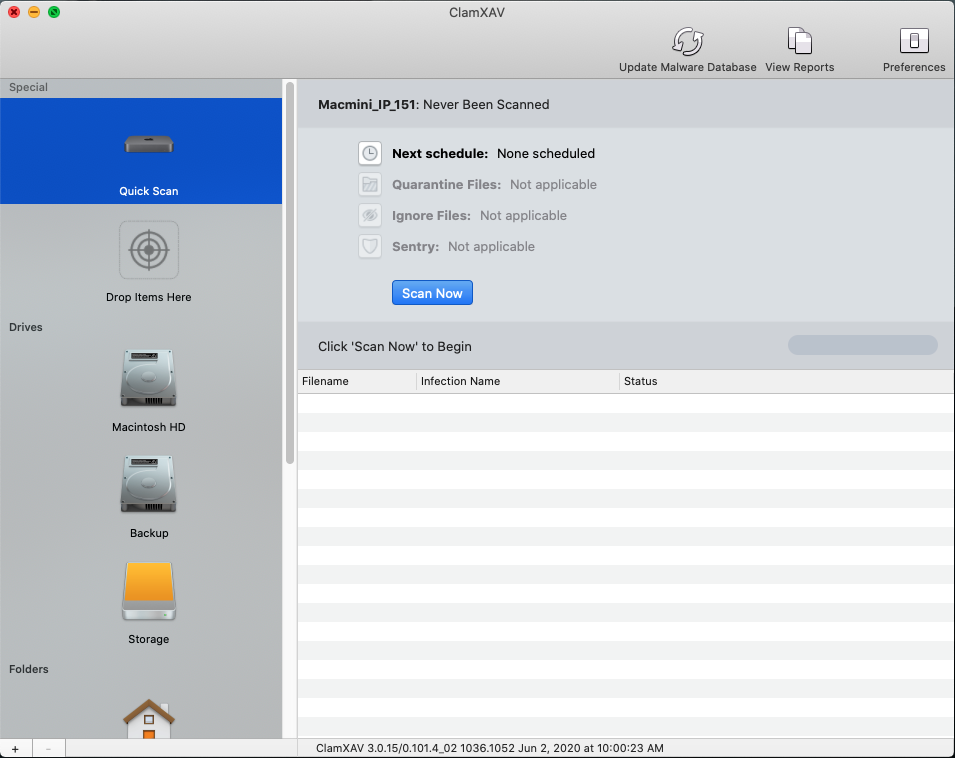The width and height of the screenshot is (955, 758).
Task: Click the Macintosh HD label
Action: [x=149, y=427]
